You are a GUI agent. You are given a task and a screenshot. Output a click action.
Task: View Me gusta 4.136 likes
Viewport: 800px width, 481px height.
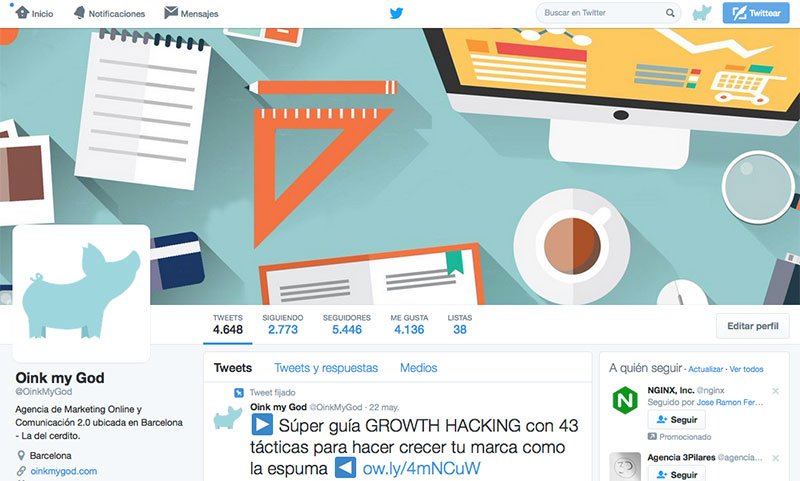[x=409, y=324]
